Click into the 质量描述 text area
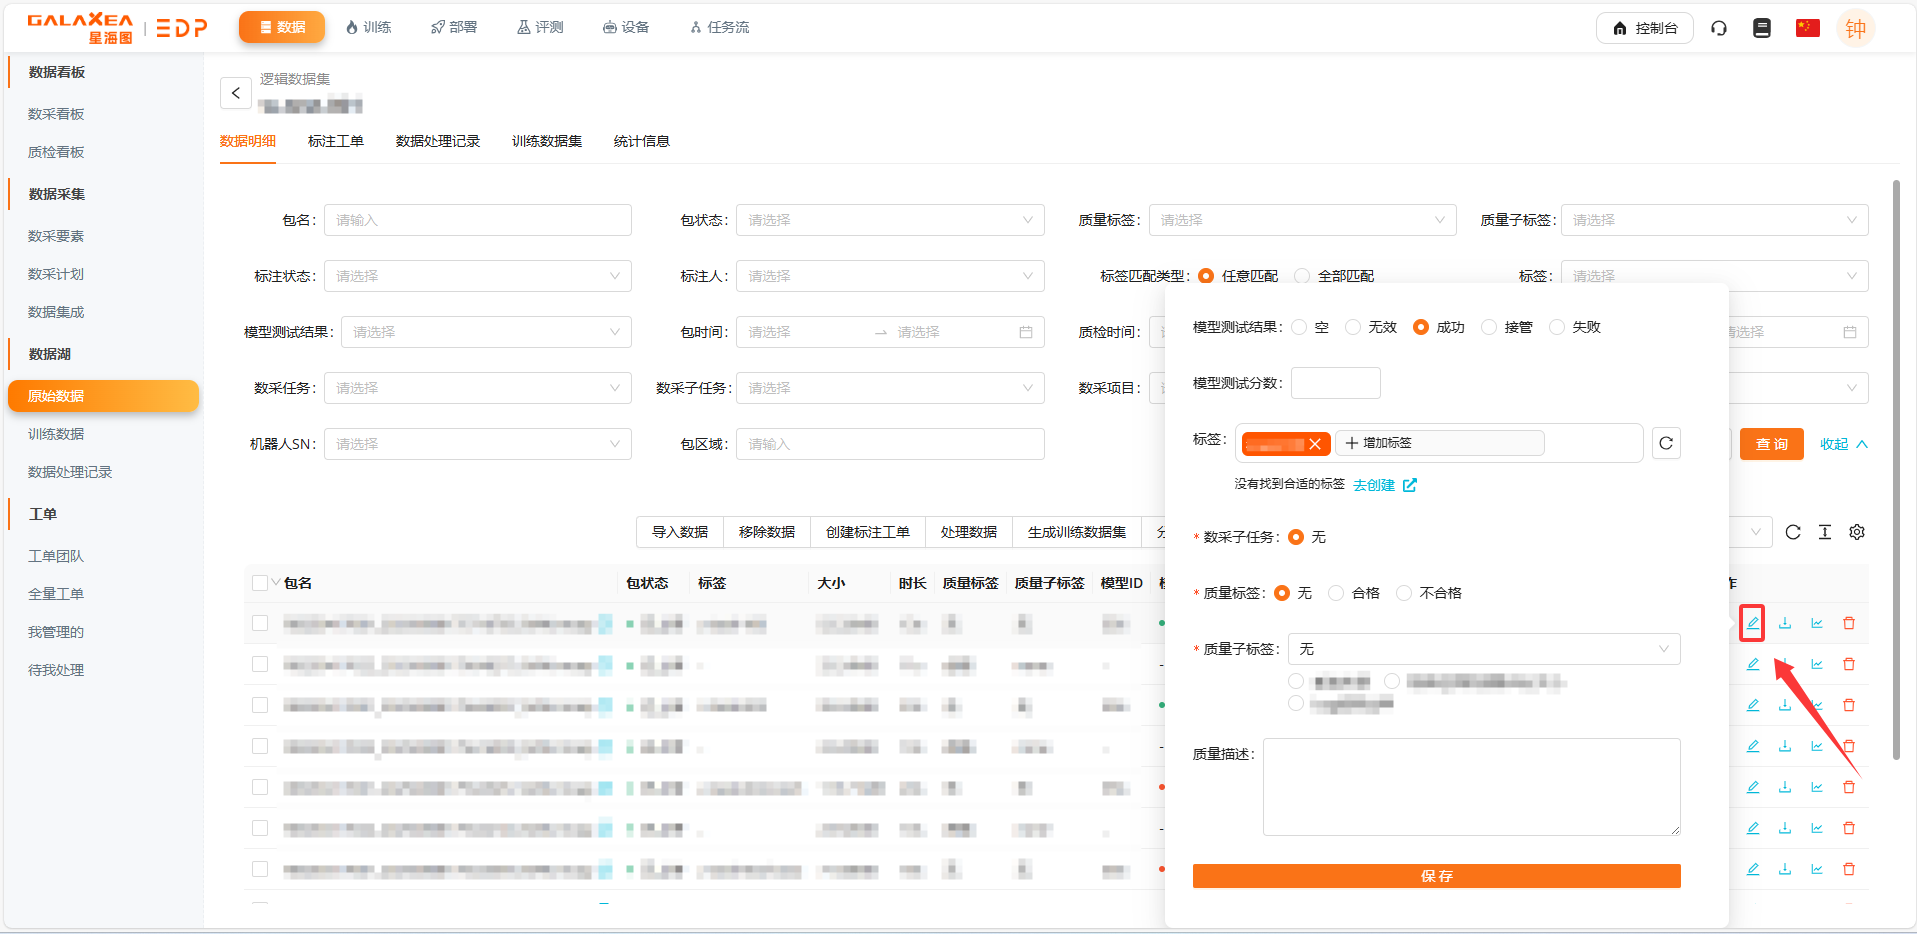The width and height of the screenshot is (1917, 934). coord(1470,786)
